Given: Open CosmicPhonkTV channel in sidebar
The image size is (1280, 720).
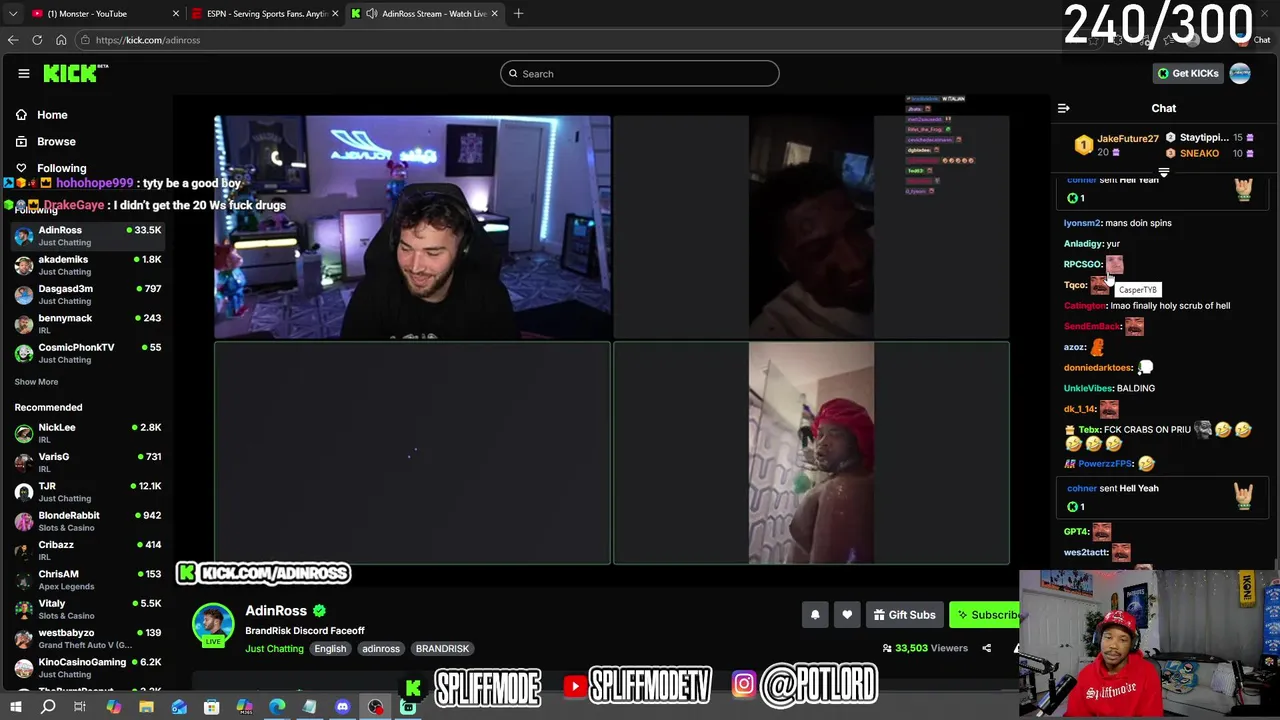Looking at the screenshot, I should click(88, 353).
